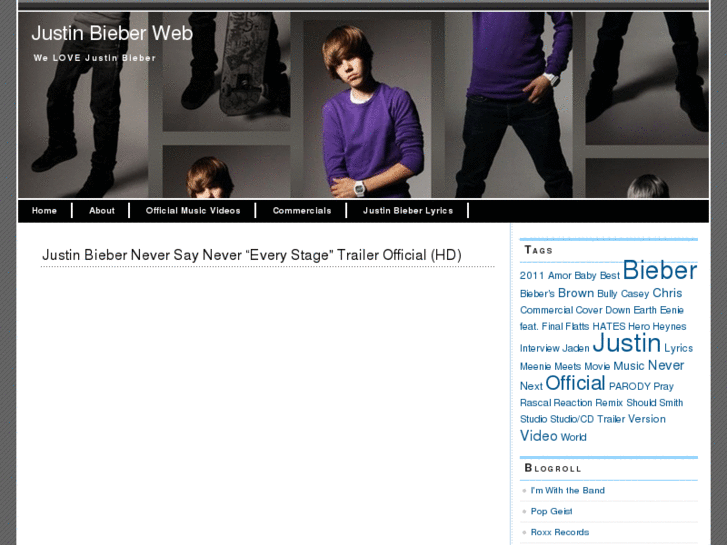
Task: Select the Interview tag
Action: click(540, 348)
